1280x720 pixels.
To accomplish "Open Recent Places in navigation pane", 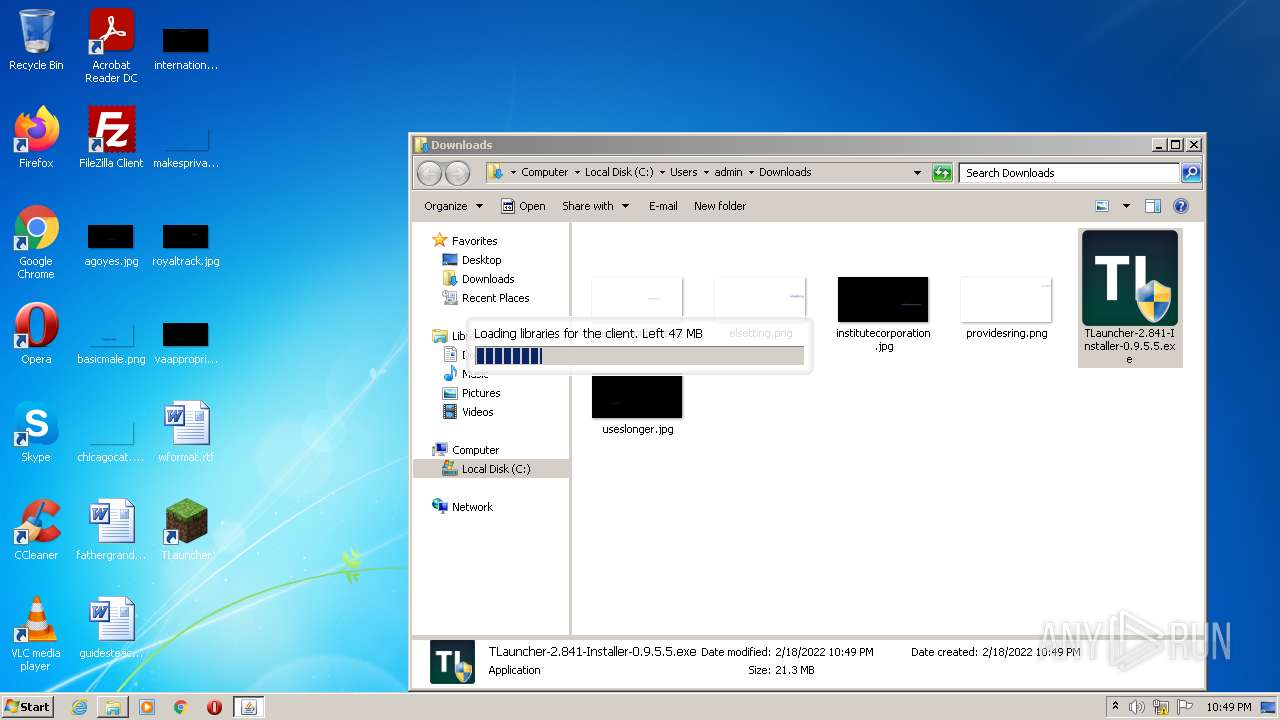I will click(495, 298).
